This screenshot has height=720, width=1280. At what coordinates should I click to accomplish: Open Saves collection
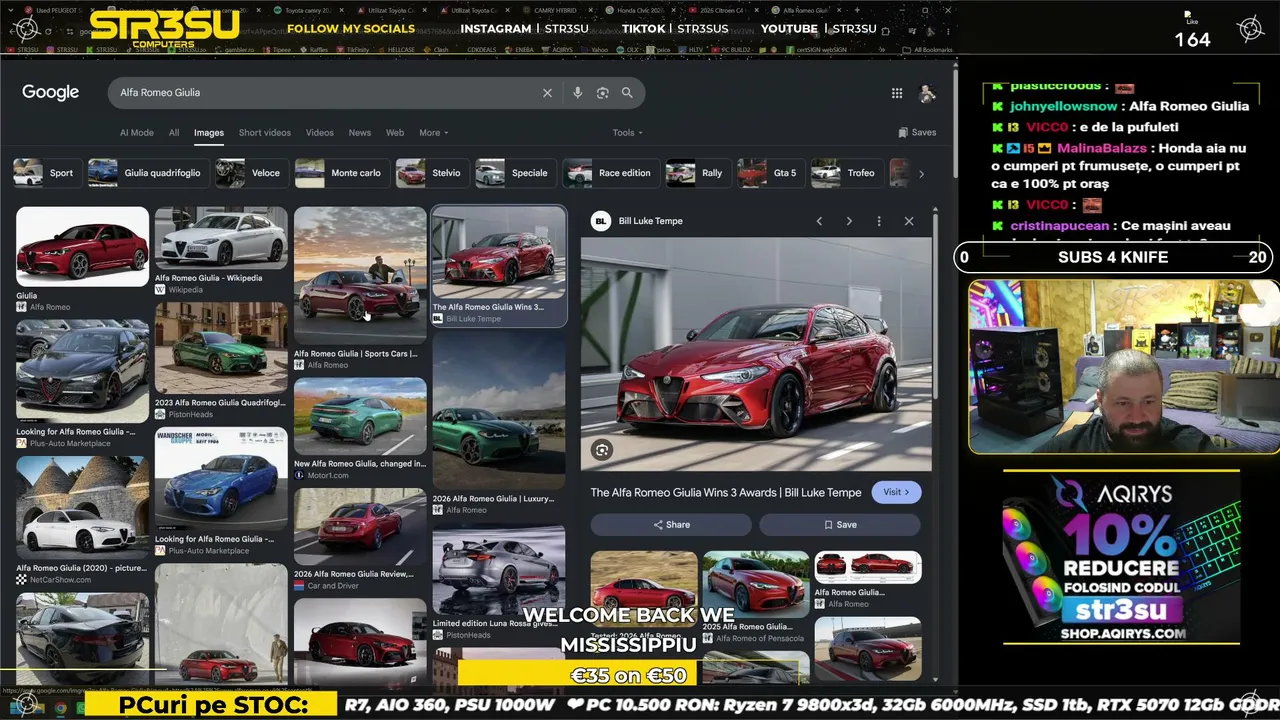pyautogui.click(x=917, y=132)
